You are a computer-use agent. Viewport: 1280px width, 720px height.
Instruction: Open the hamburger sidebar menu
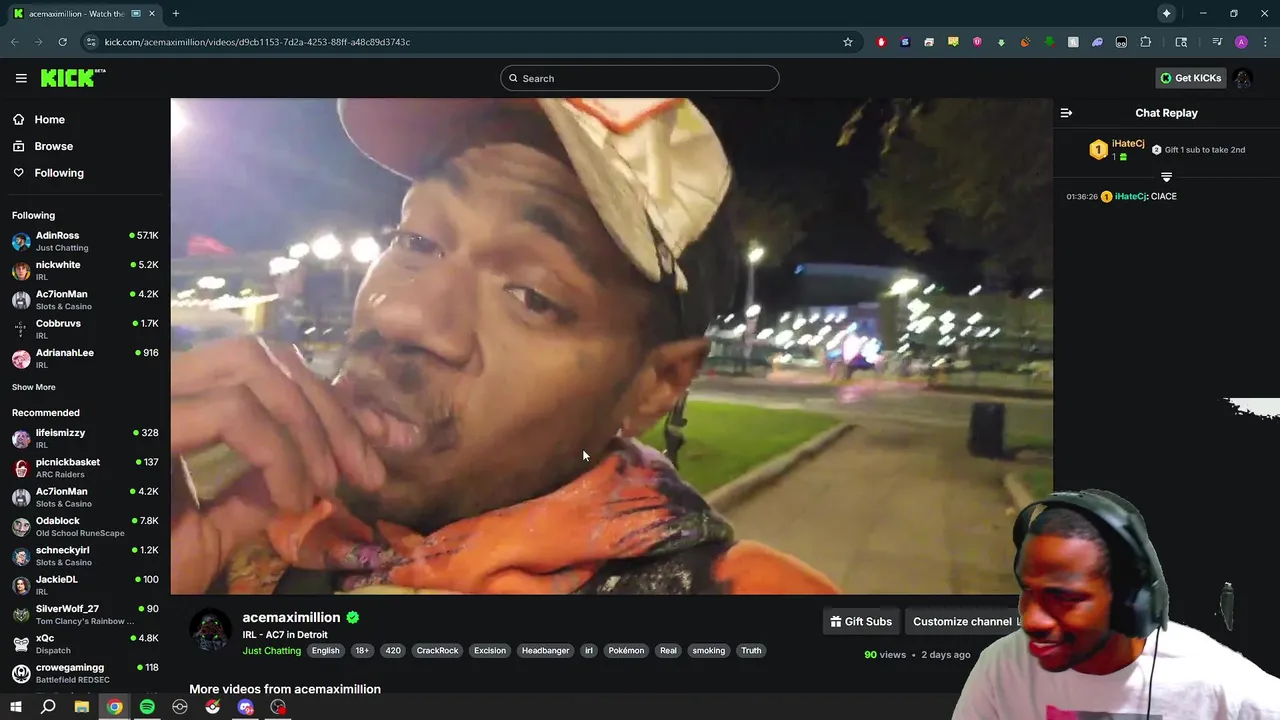tap(21, 78)
